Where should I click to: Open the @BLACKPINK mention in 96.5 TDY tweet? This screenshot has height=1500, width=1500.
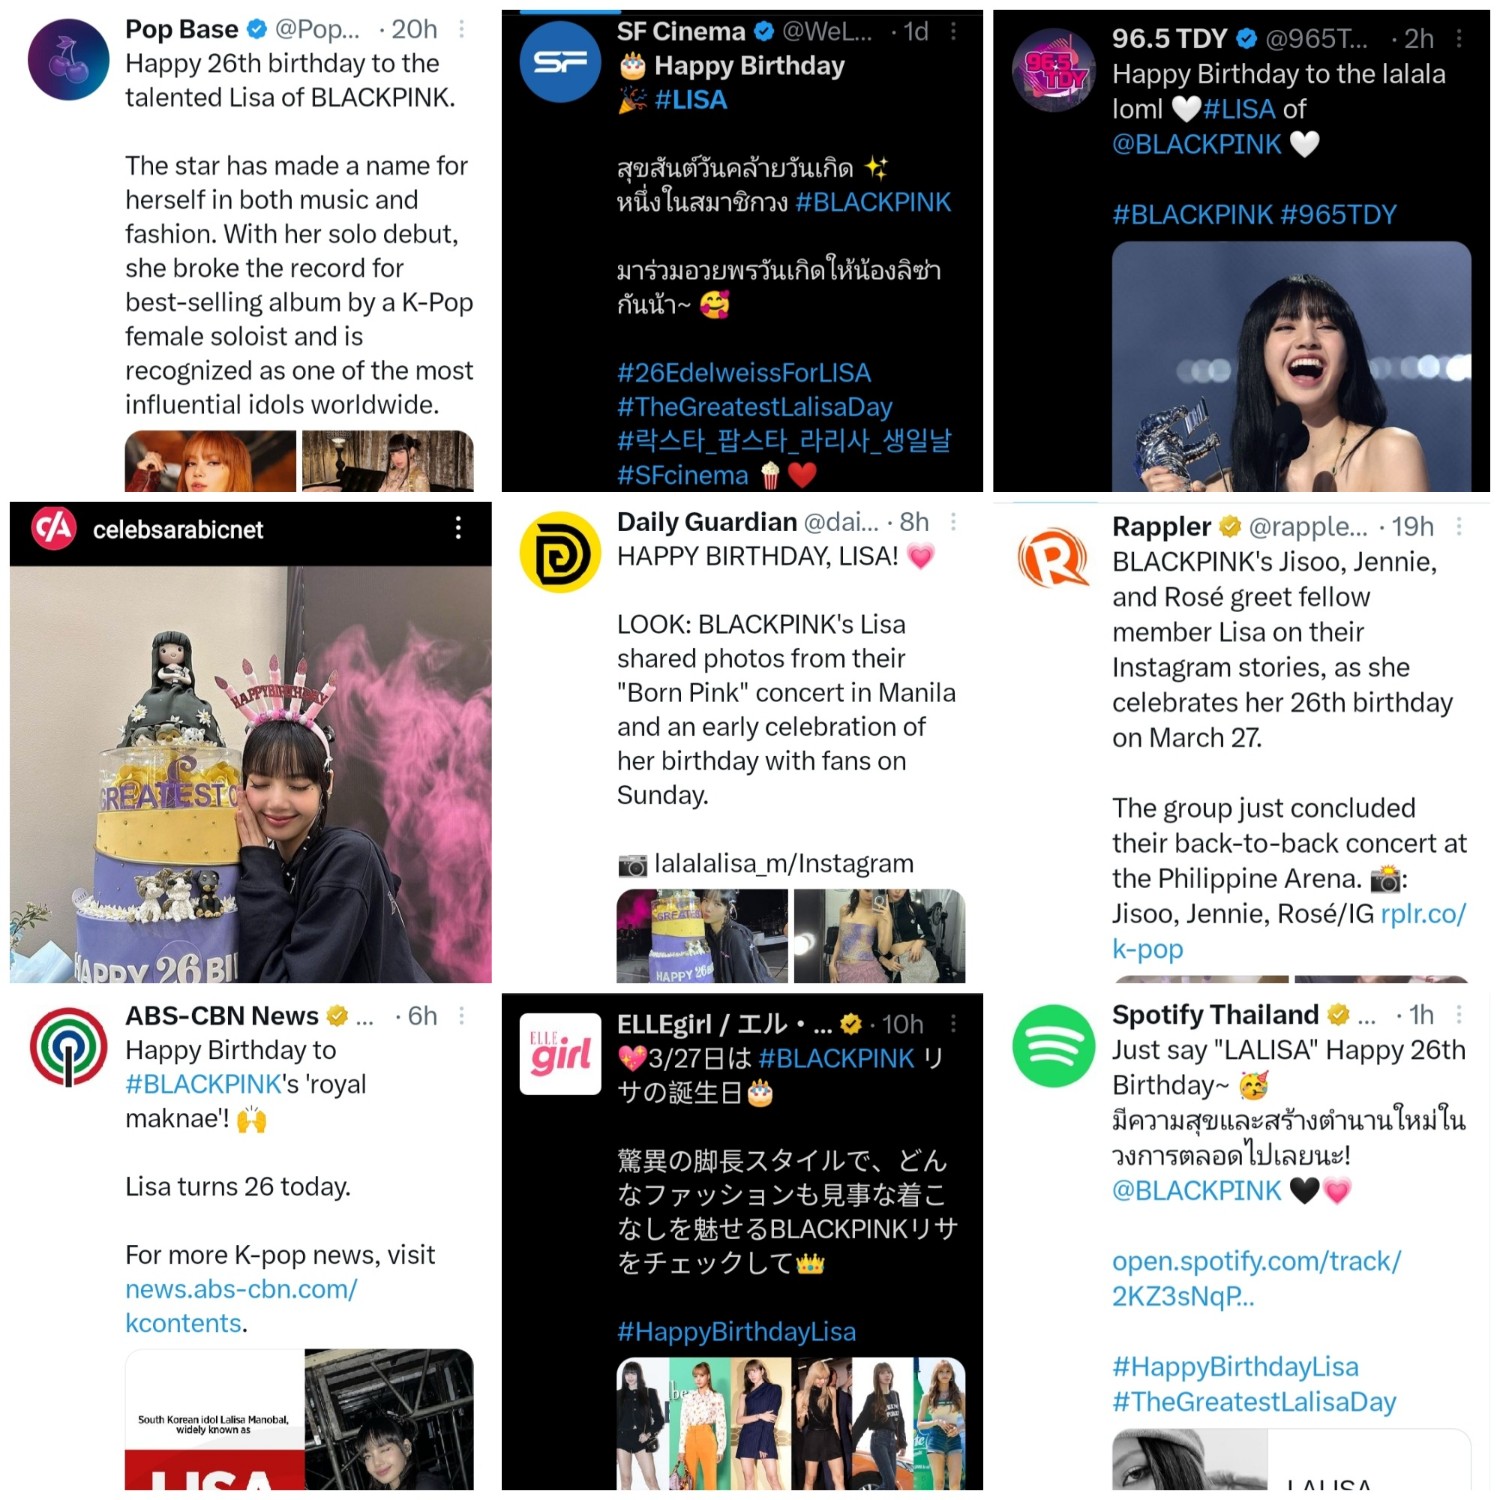coord(1196,144)
